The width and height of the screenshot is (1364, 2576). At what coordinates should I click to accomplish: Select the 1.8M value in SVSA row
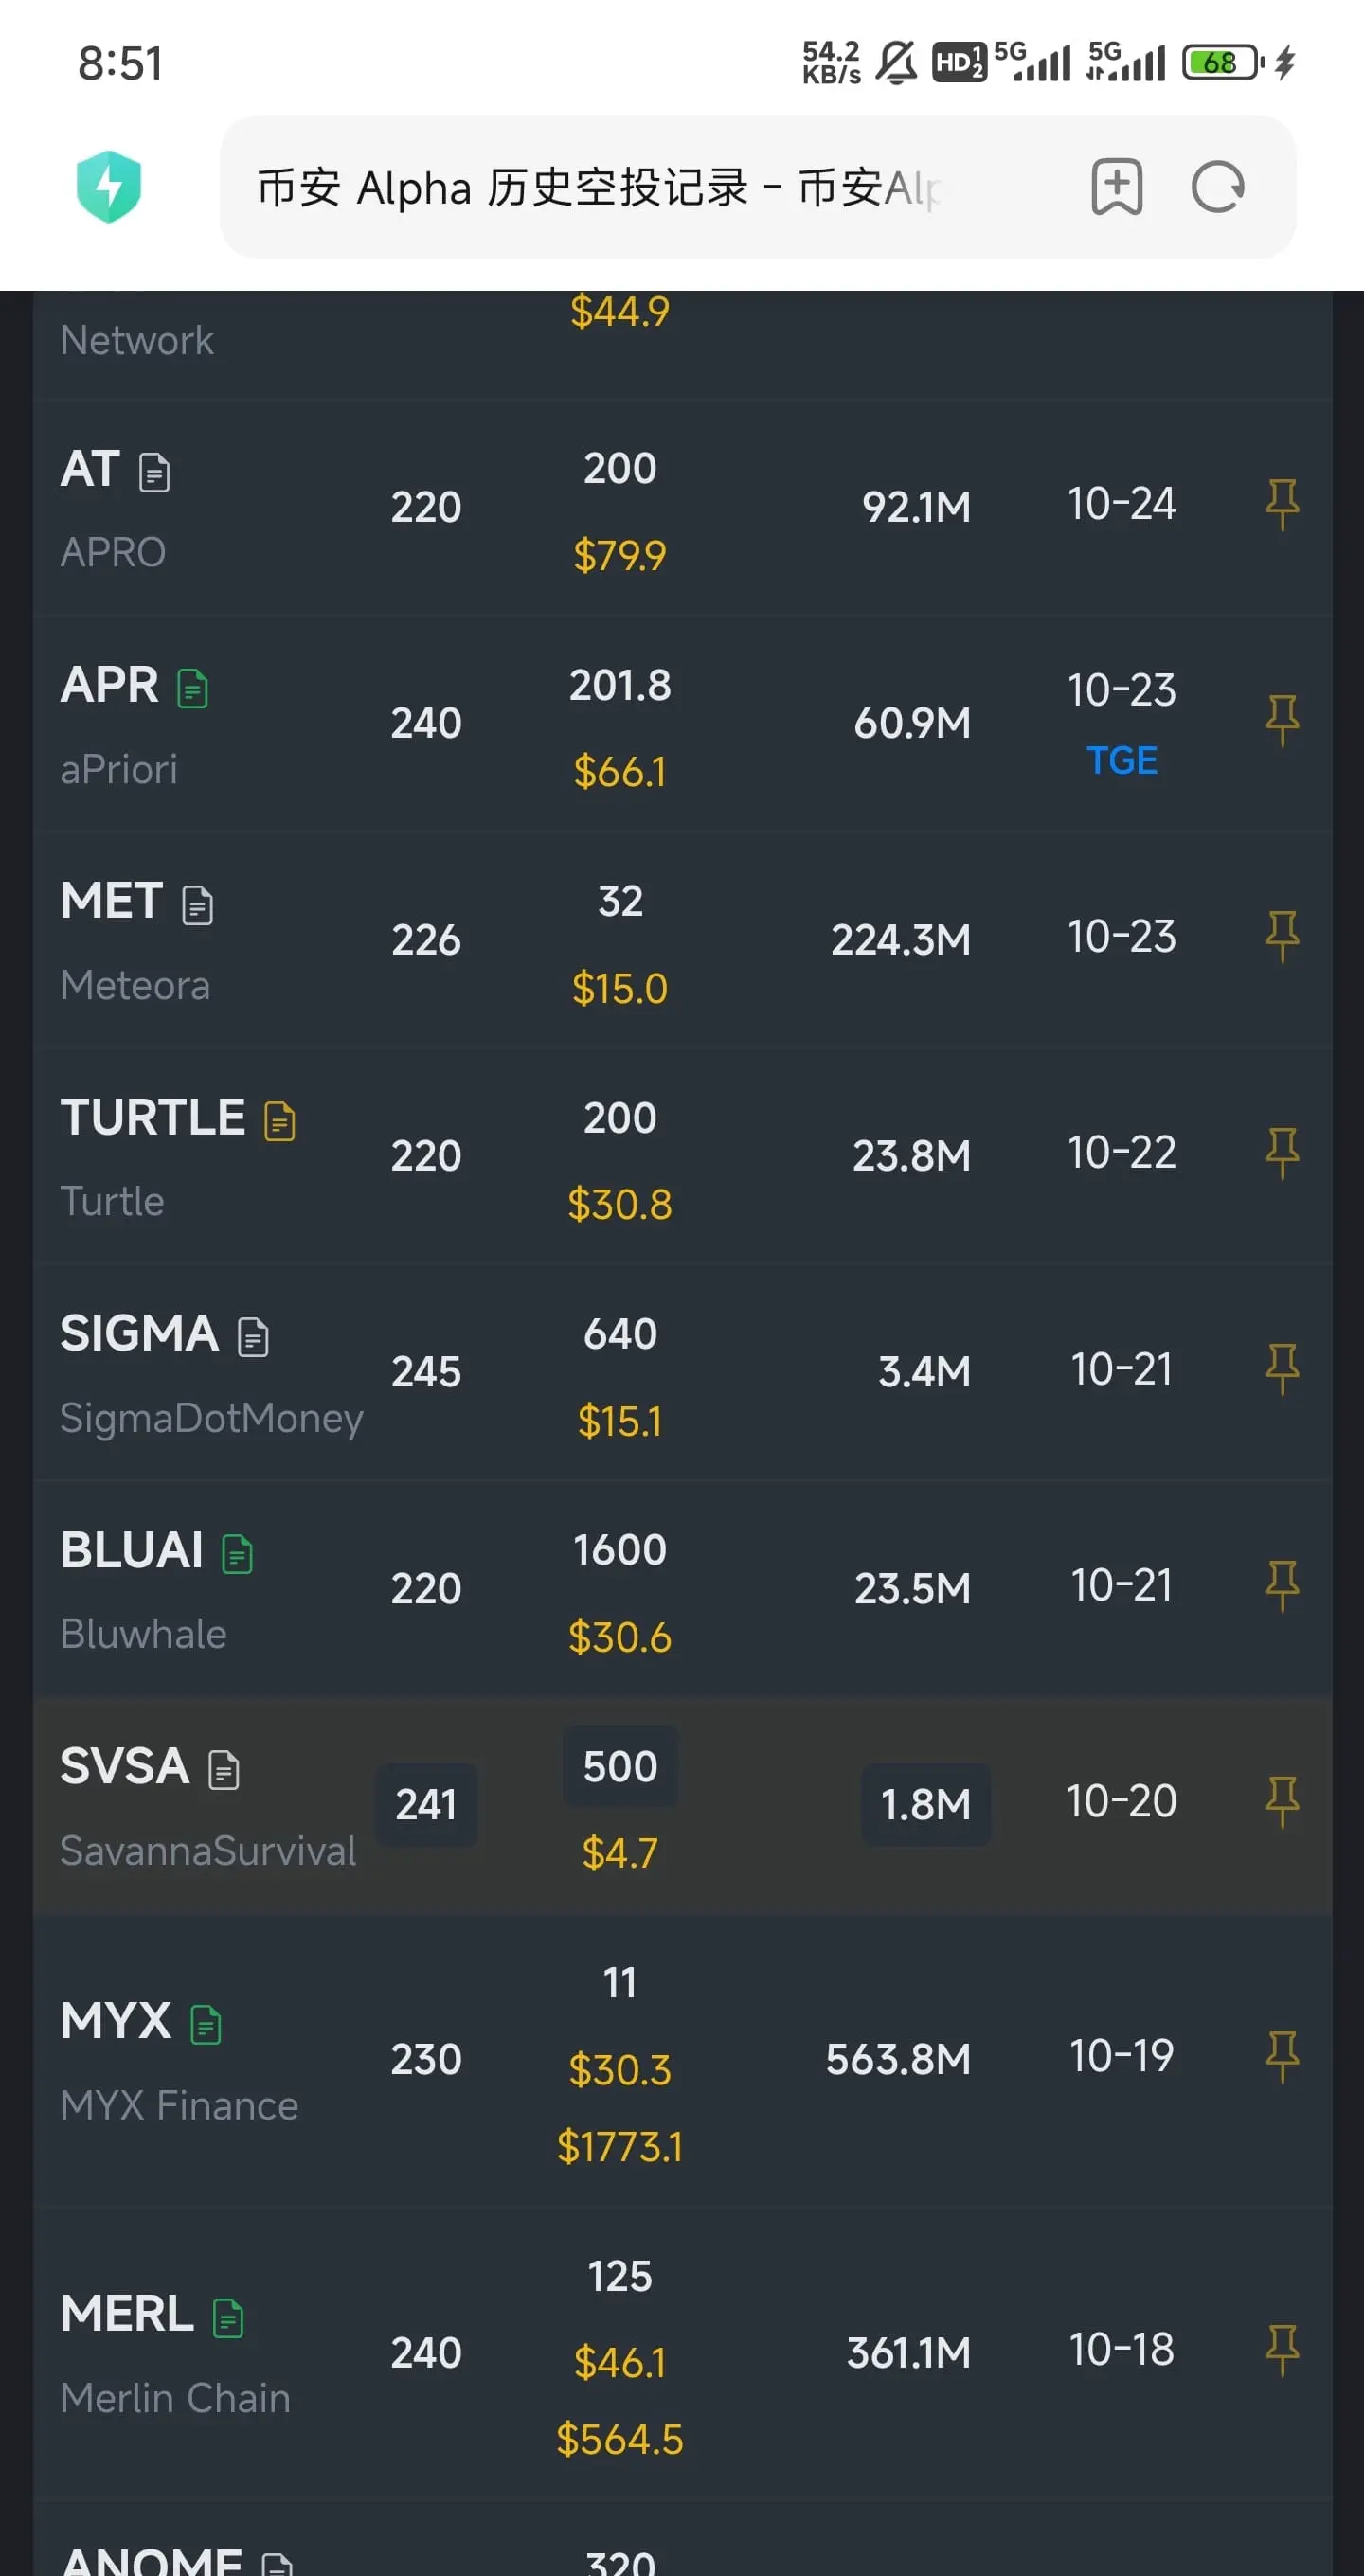point(926,1805)
